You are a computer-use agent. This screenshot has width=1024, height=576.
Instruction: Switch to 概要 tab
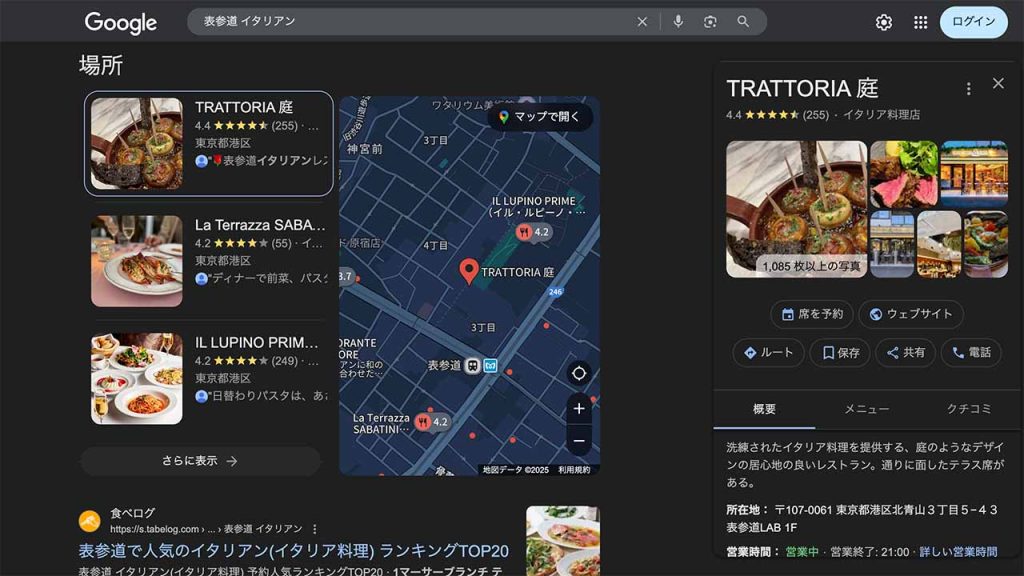coord(764,409)
